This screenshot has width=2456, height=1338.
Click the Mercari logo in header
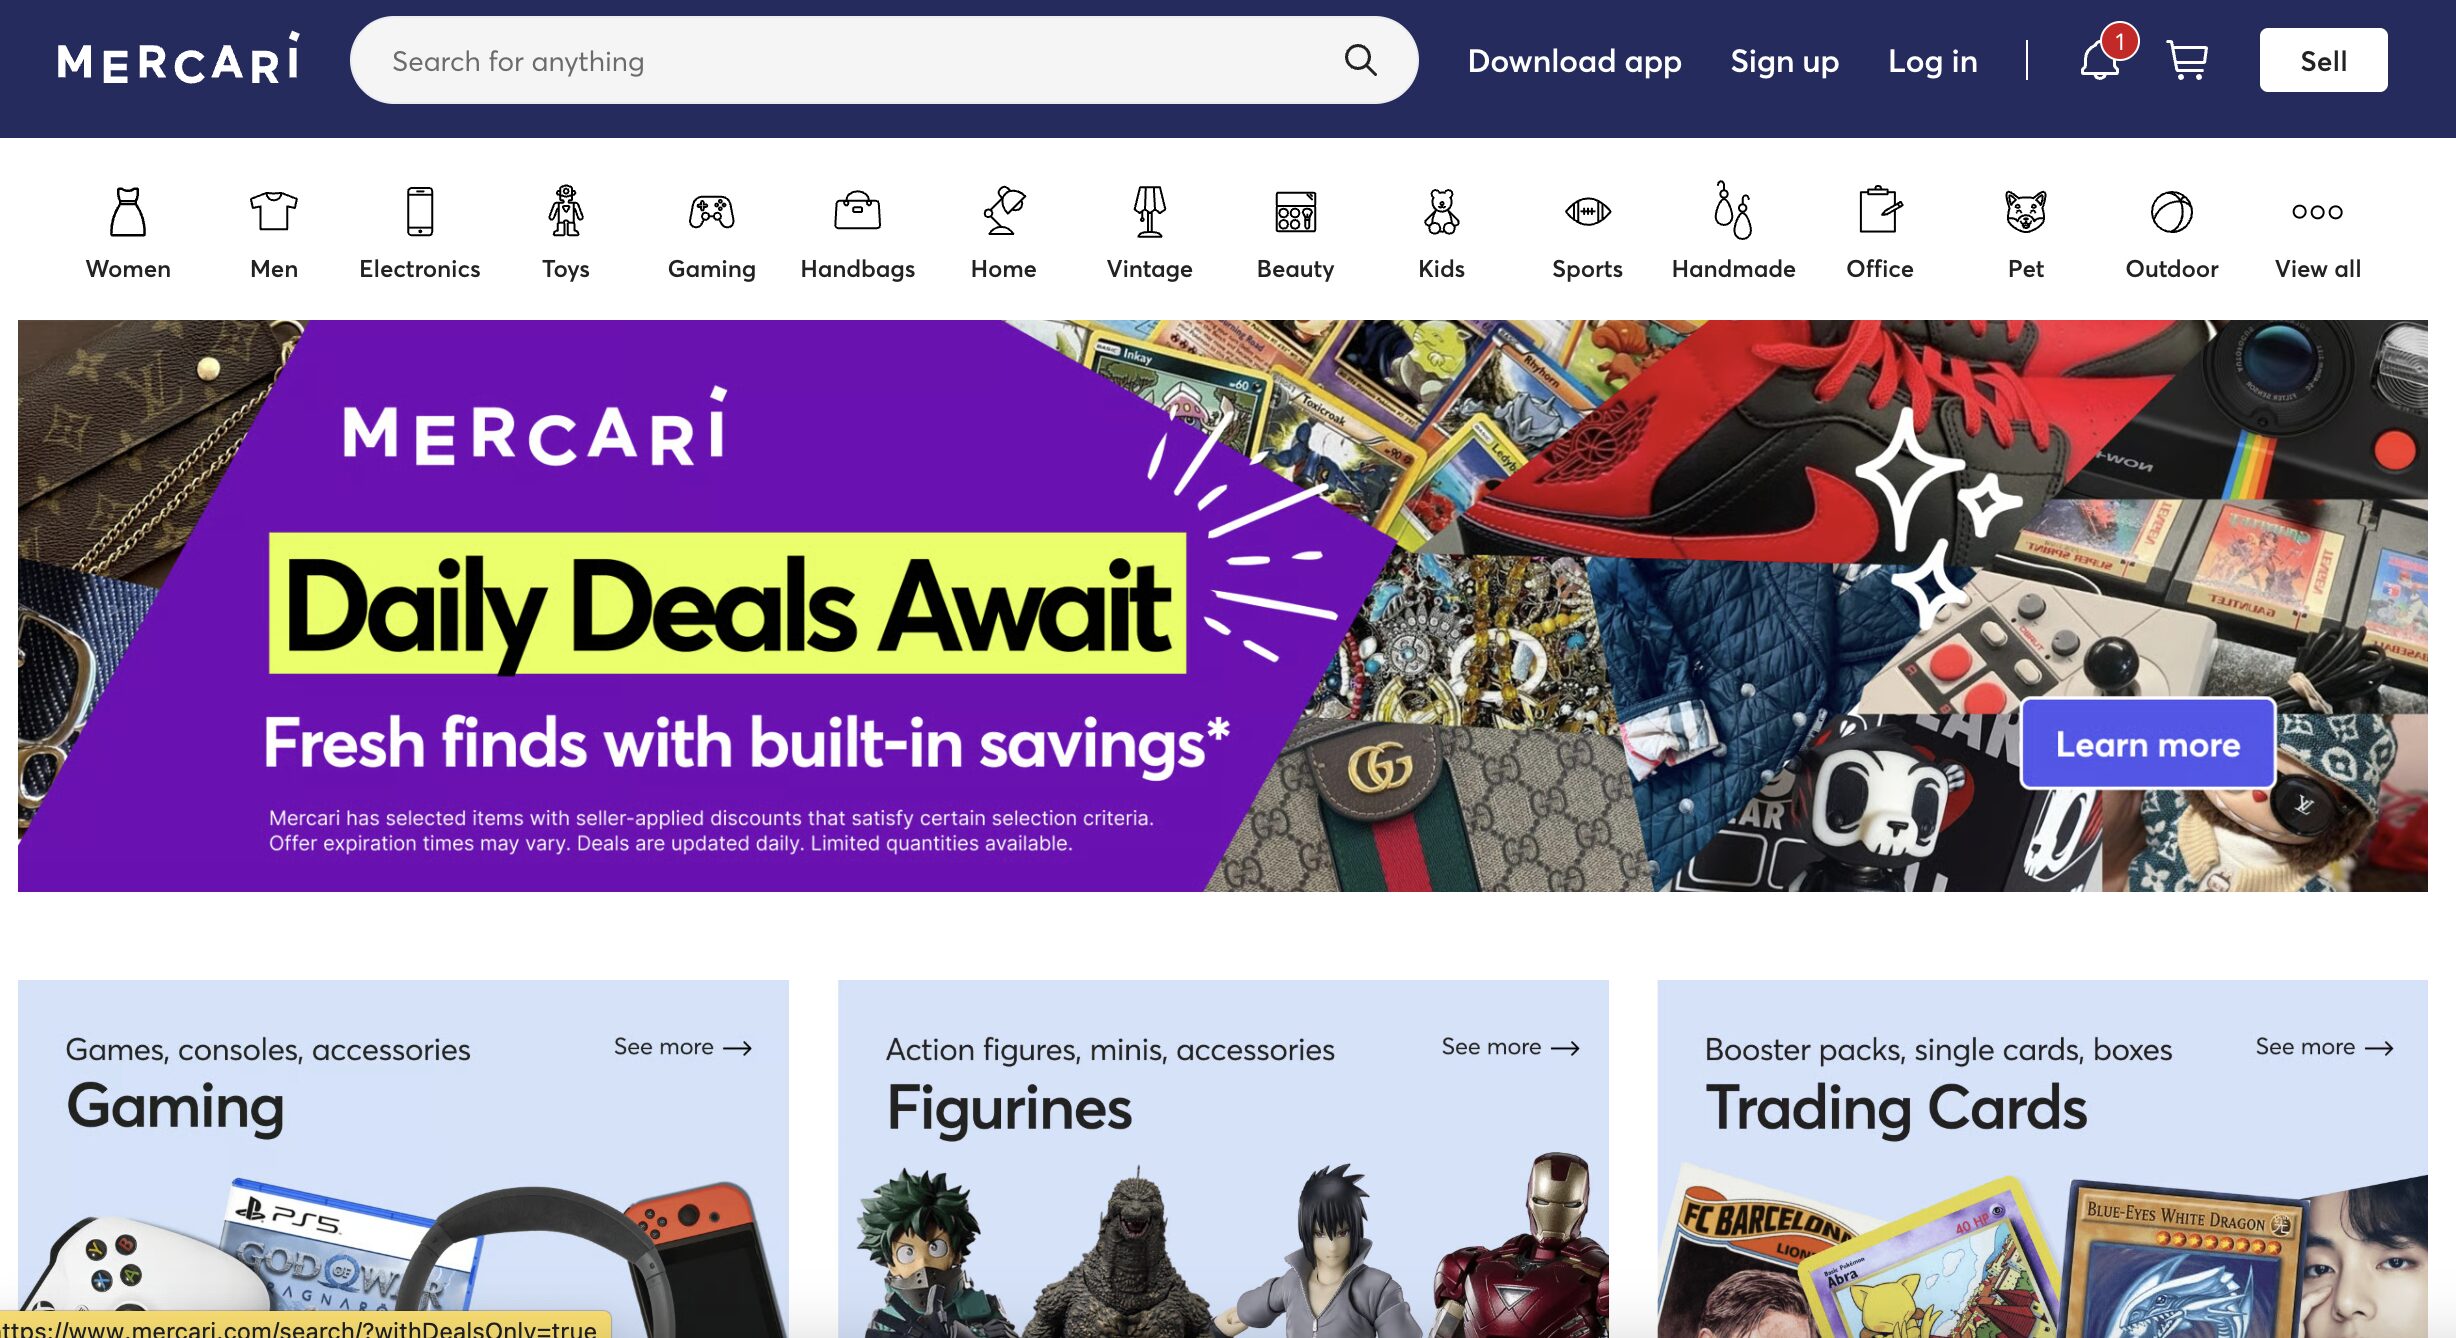tap(179, 59)
